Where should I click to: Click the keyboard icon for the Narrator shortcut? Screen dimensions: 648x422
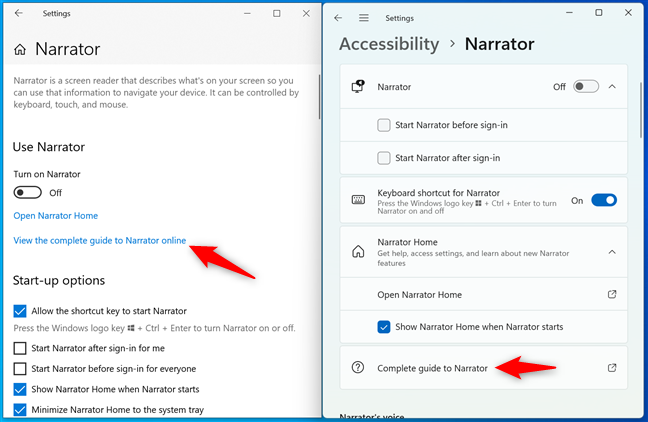(x=358, y=200)
